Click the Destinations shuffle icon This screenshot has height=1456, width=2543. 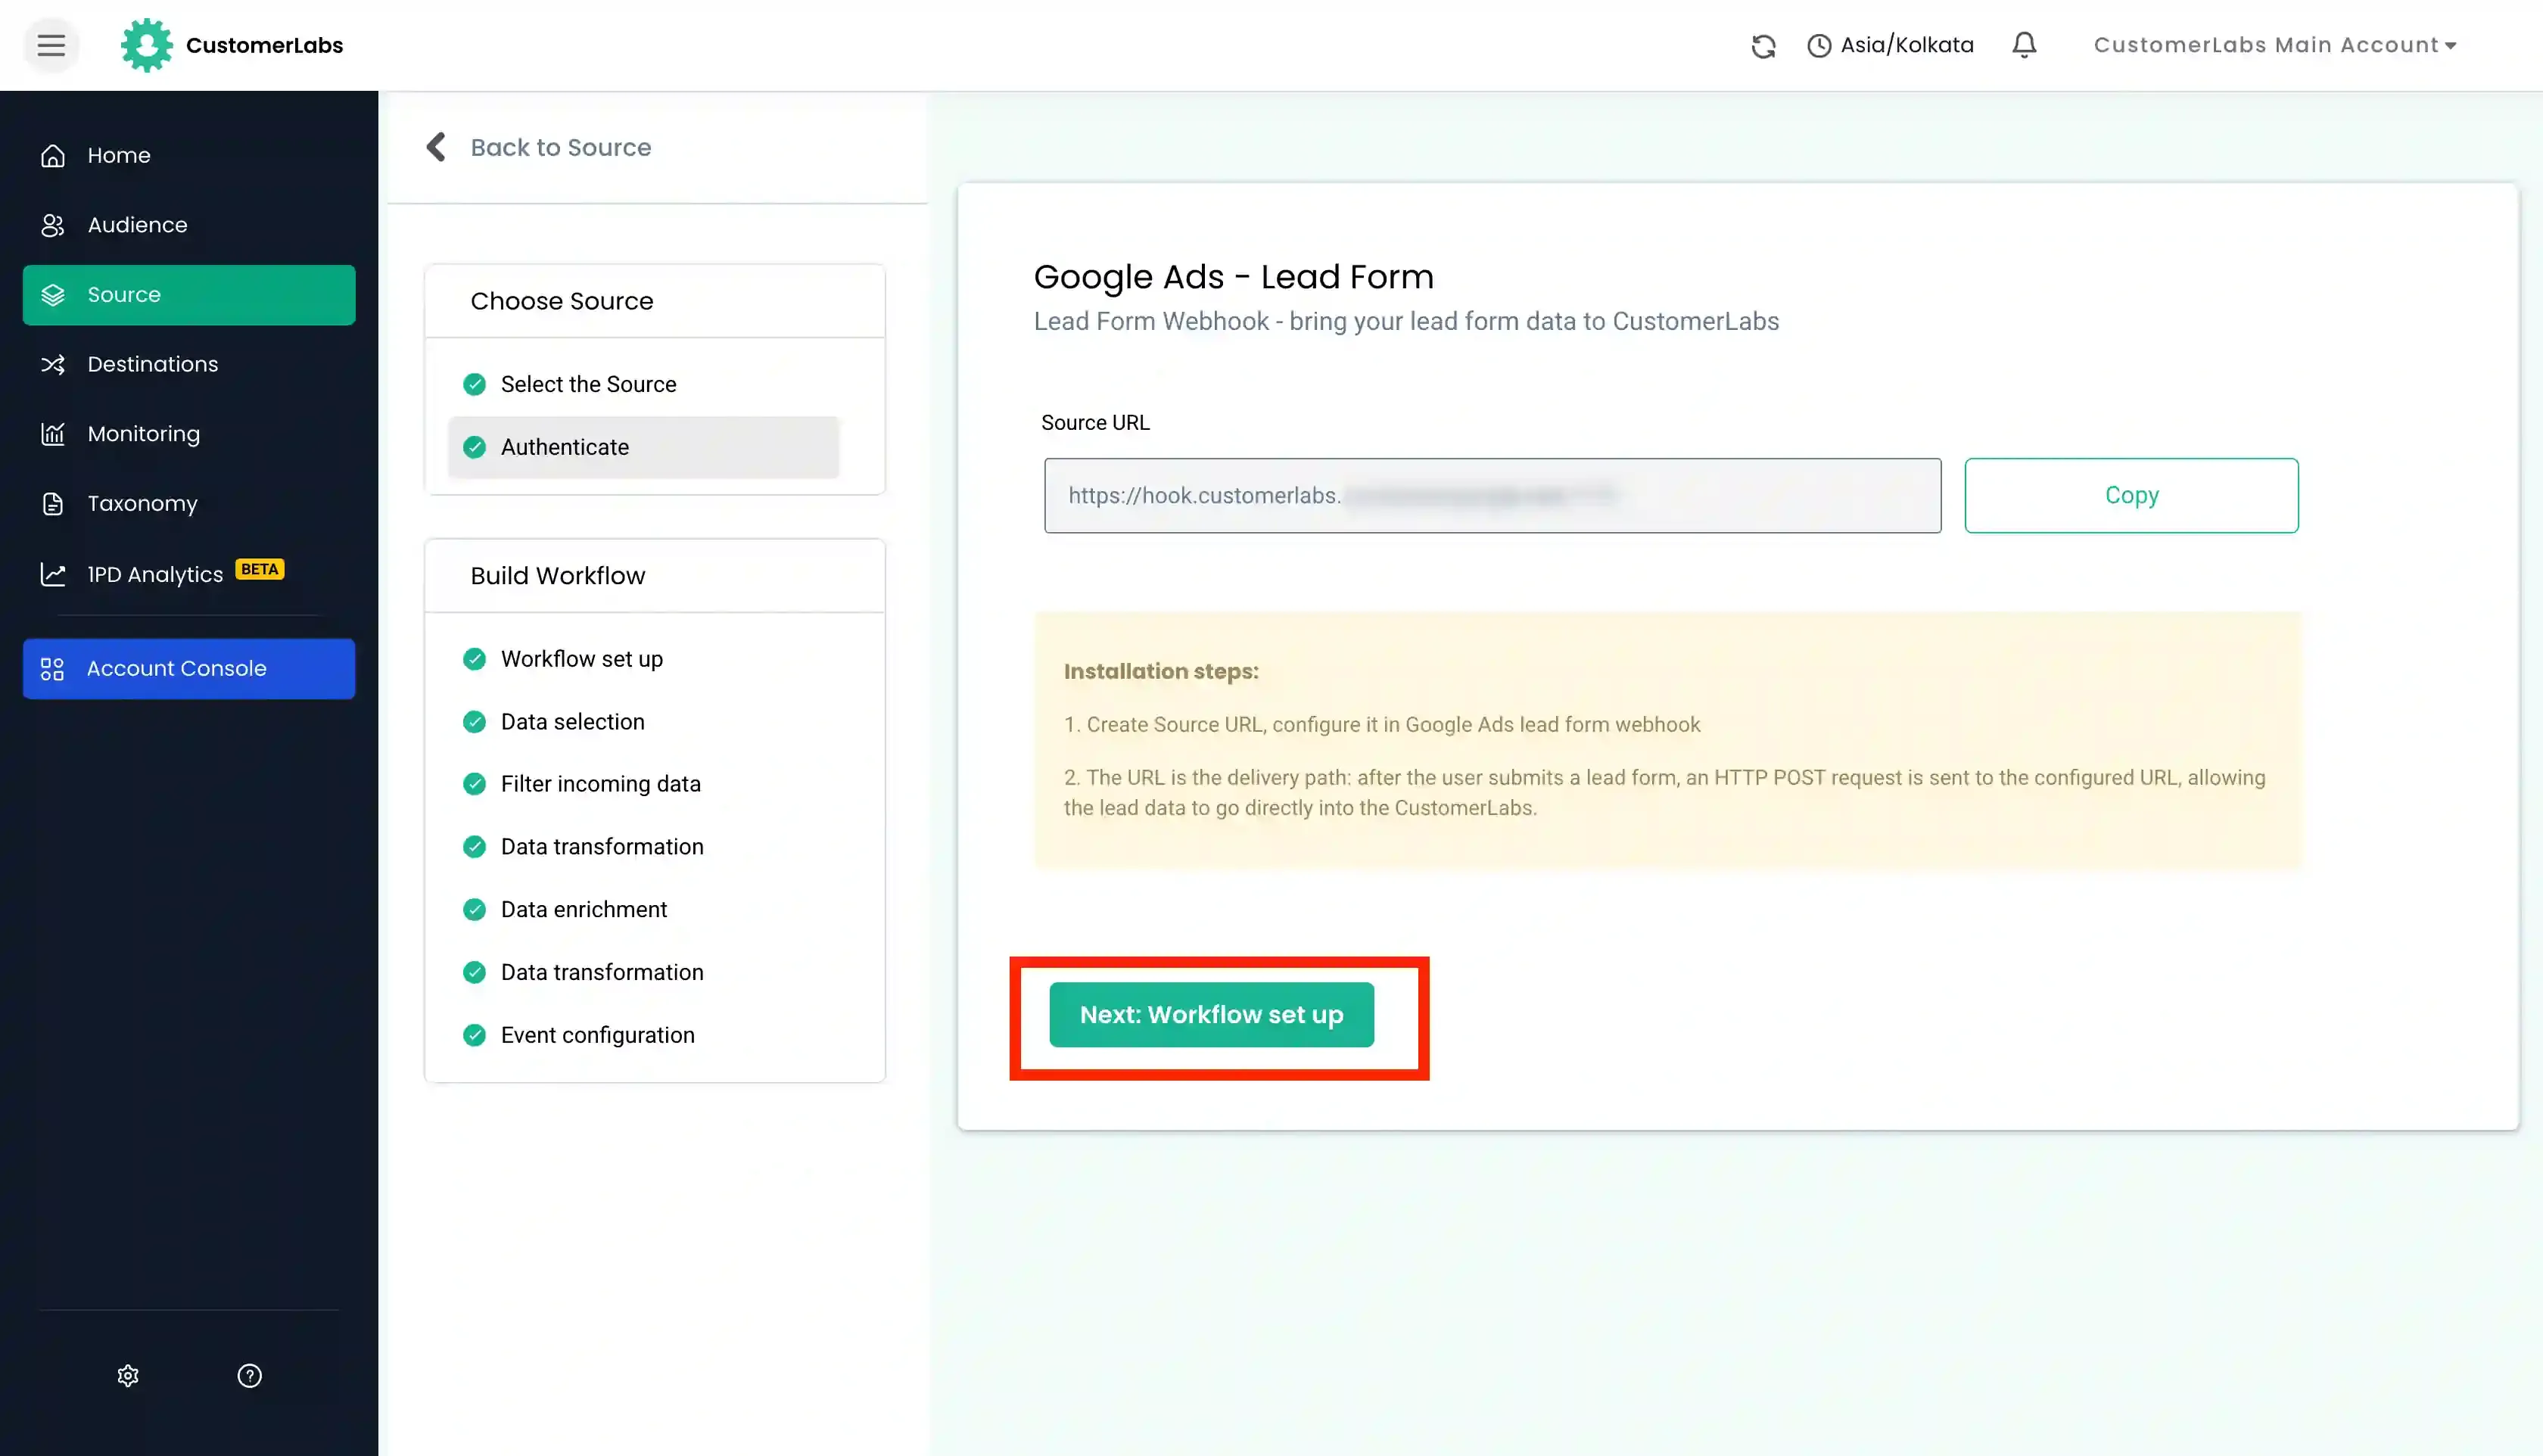click(53, 365)
